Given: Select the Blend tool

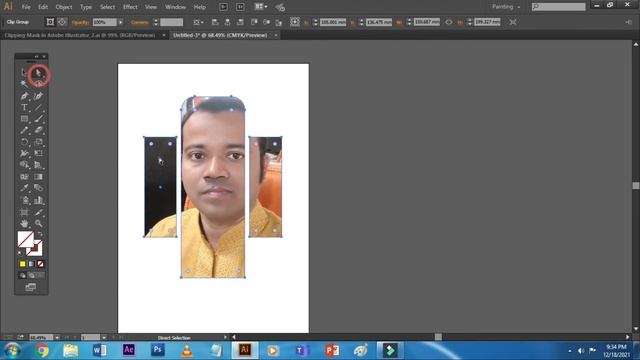Looking at the screenshot, I should coord(38,188).
